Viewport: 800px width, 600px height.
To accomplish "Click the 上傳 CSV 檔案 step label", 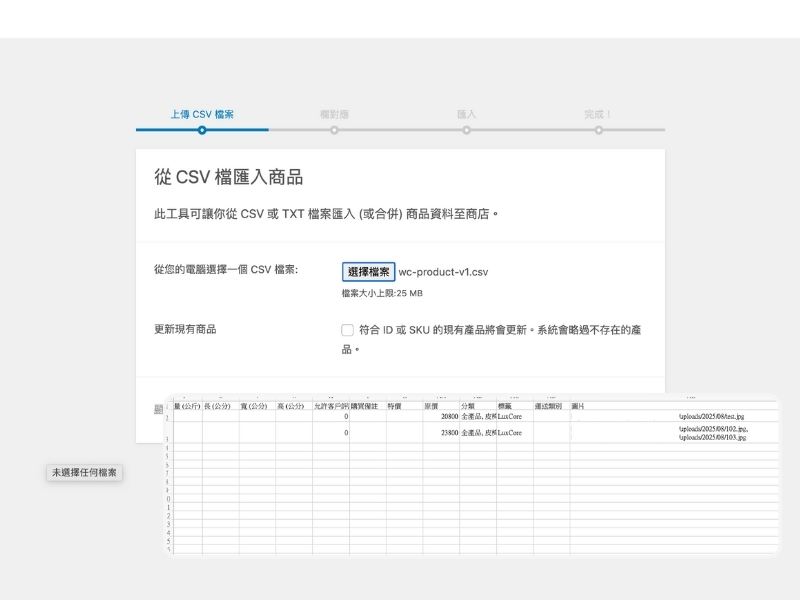I will 202,115.
